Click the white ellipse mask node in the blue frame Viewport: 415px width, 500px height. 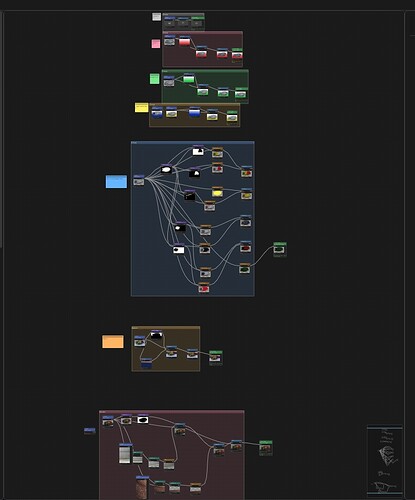click(x=166, y=169)
